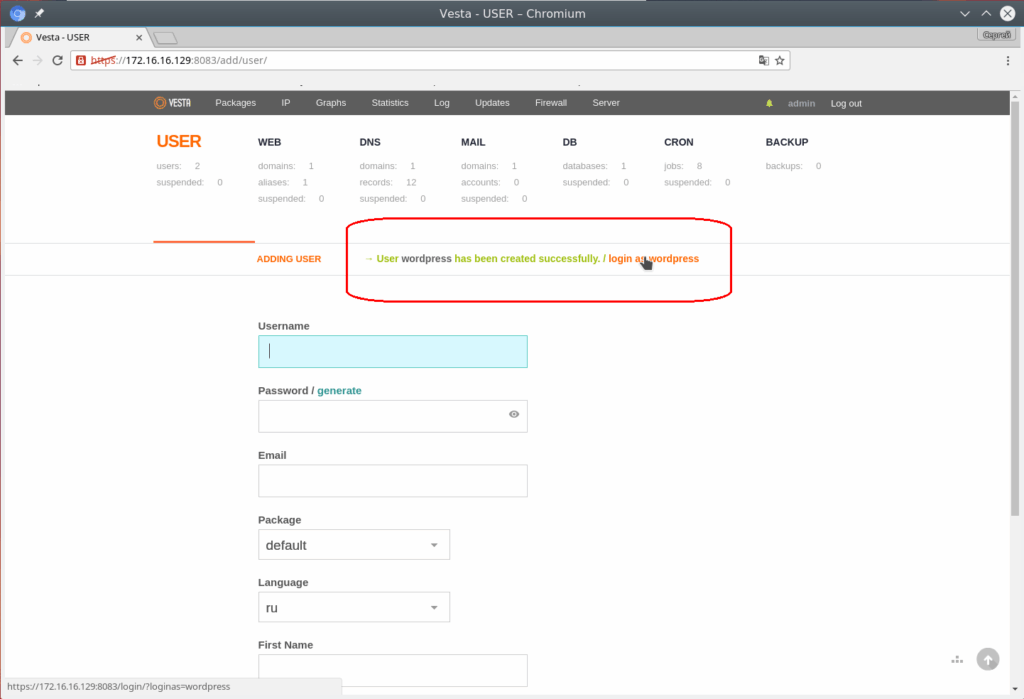Click the page vertical scrollbar
1024x699 pixels.
point(1014,307)
